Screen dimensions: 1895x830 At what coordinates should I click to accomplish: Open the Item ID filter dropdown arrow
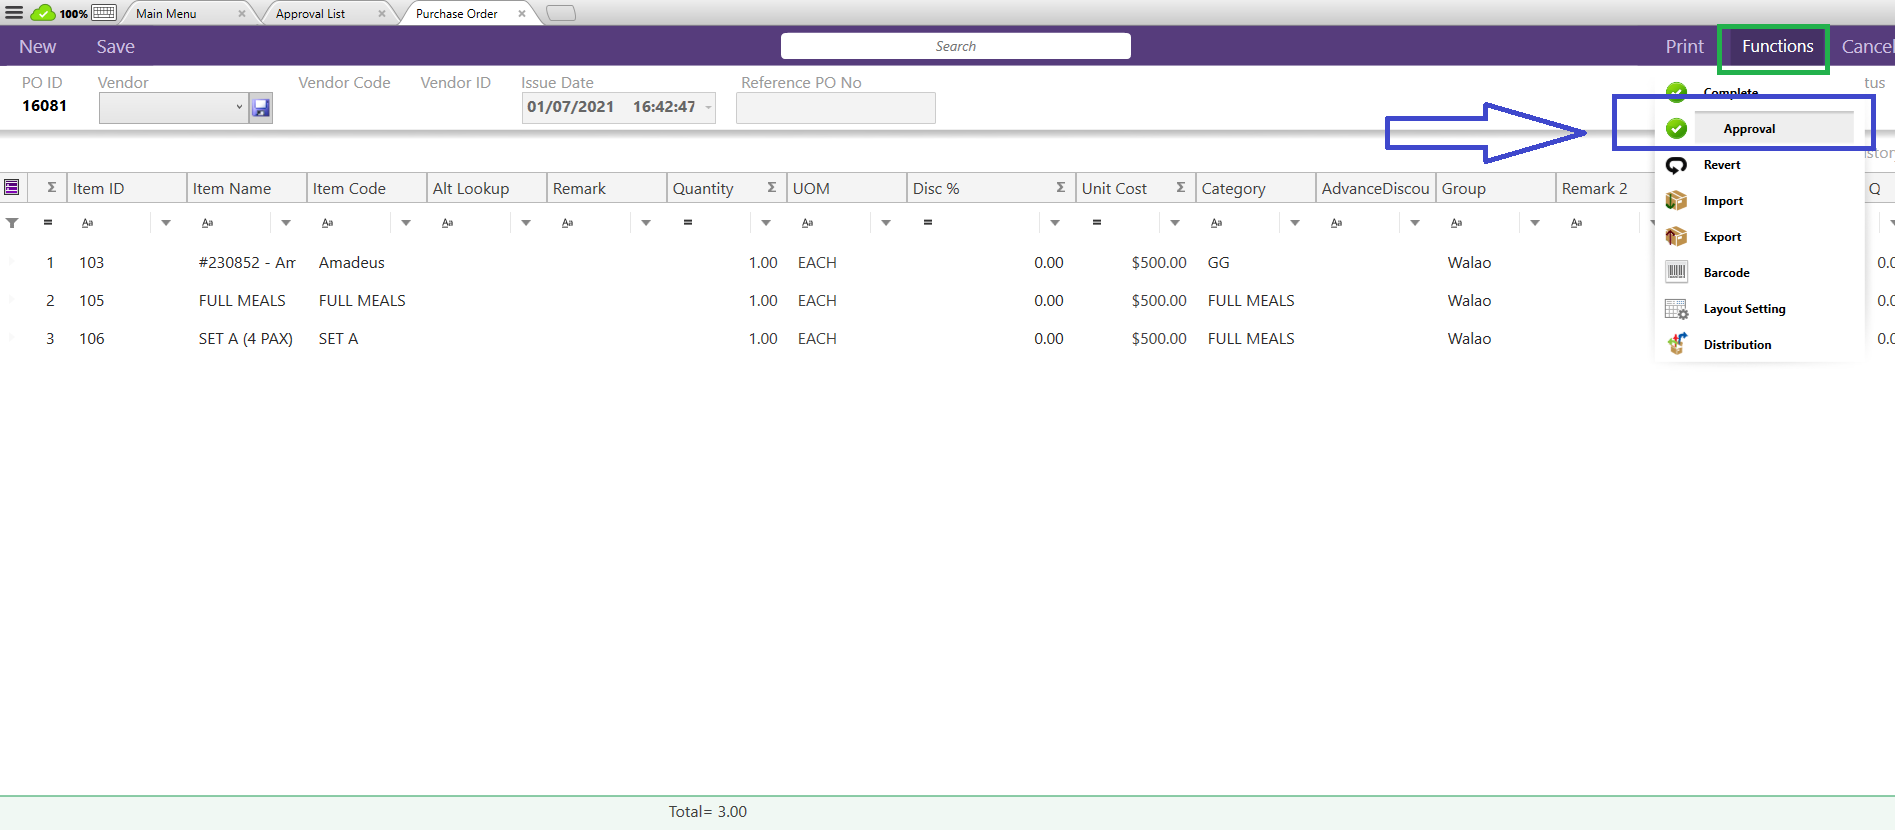(166, 223)
